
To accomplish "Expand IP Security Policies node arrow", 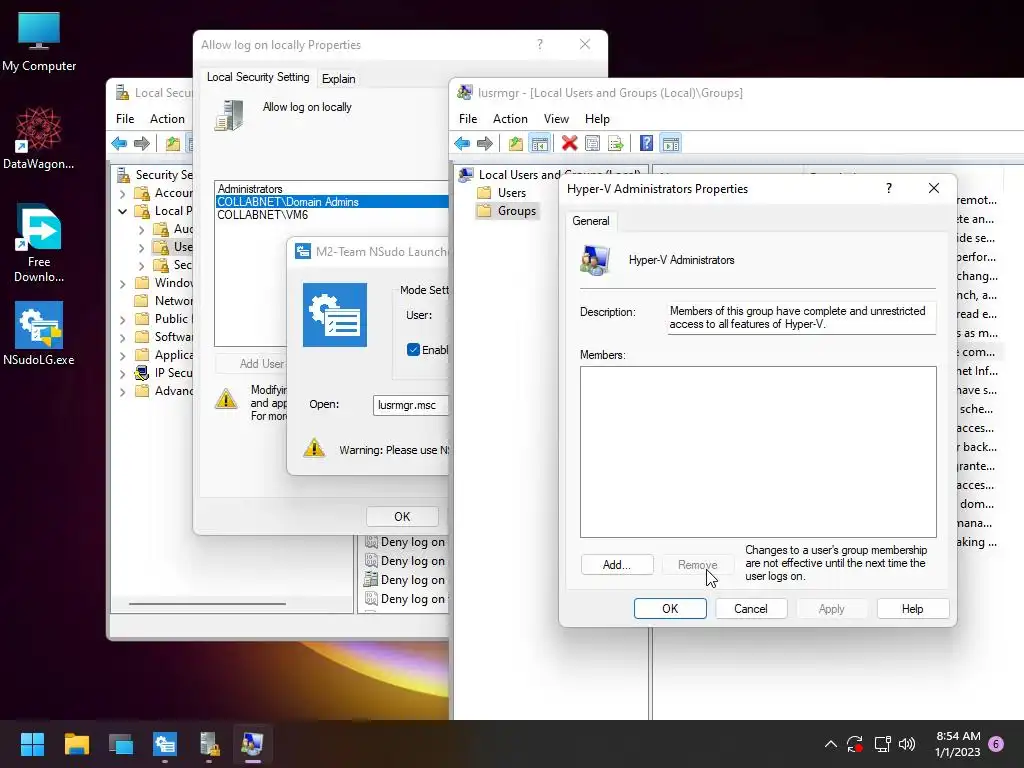I will coord(122,374).
